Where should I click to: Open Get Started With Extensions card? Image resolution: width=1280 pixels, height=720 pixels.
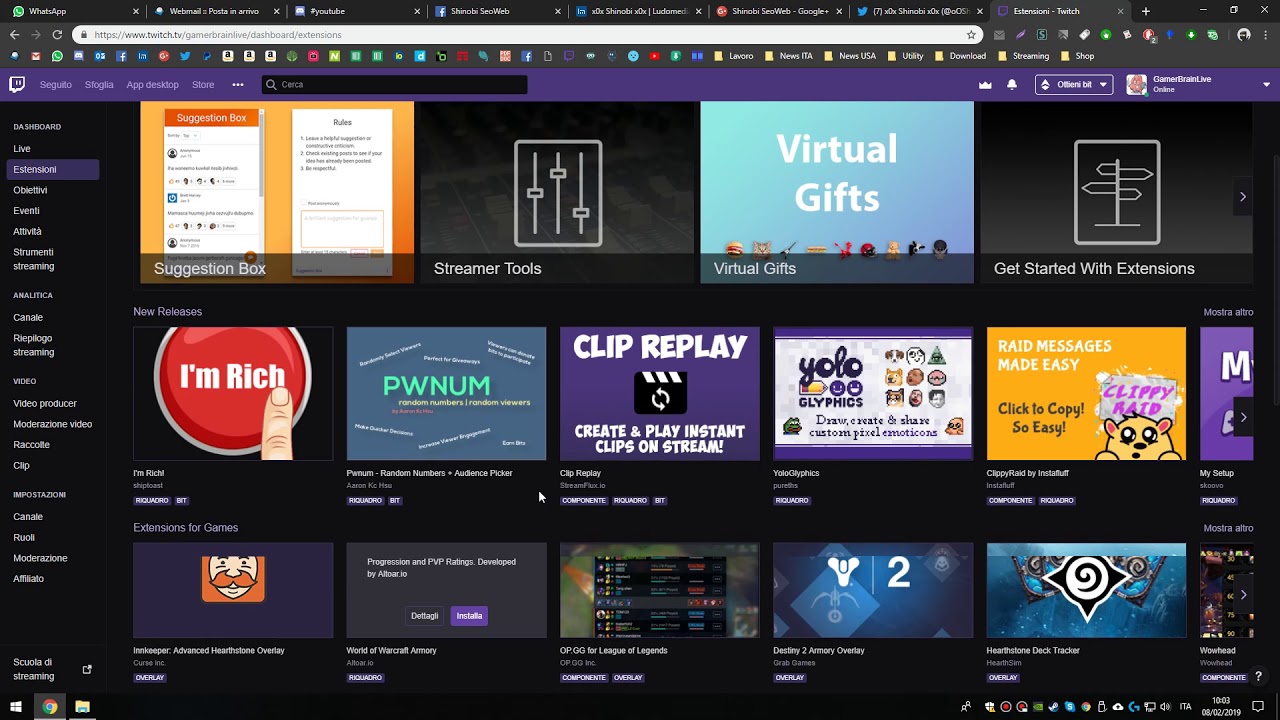pyautogui.click(x=1116, y=192)
